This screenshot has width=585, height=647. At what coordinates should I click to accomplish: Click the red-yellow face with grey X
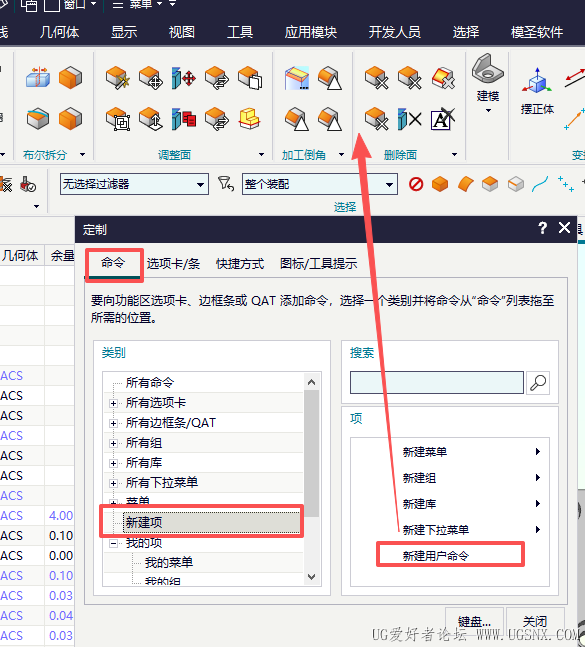click(443, 78)
